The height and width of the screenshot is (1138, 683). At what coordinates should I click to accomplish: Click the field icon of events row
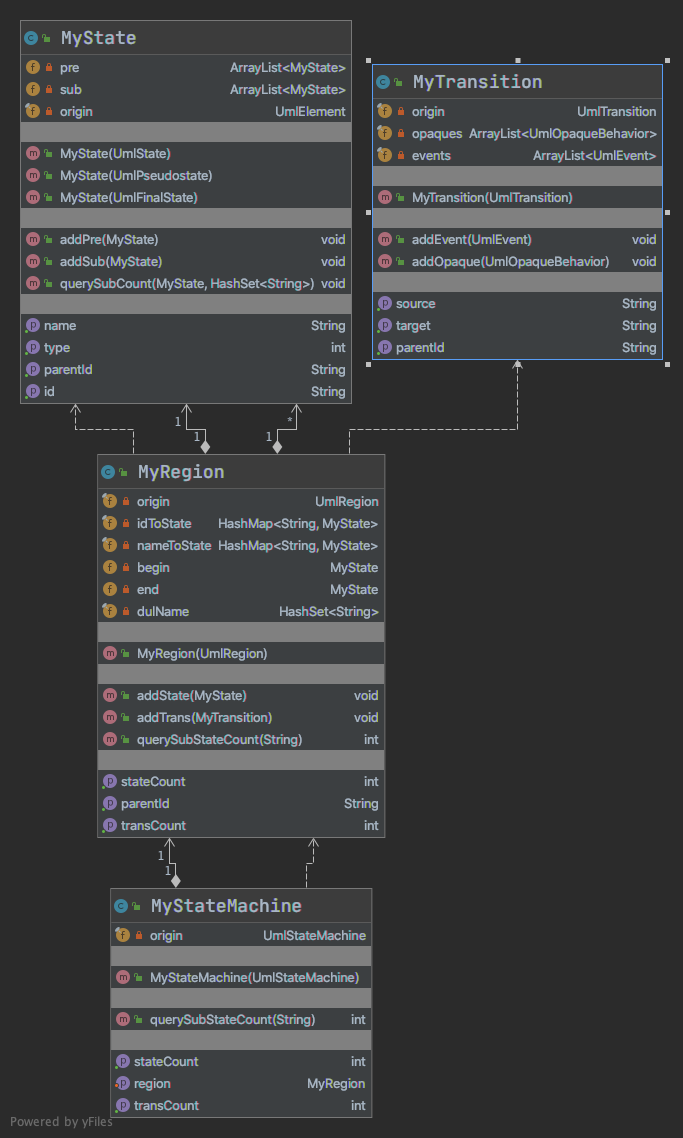tap(385, 155)
